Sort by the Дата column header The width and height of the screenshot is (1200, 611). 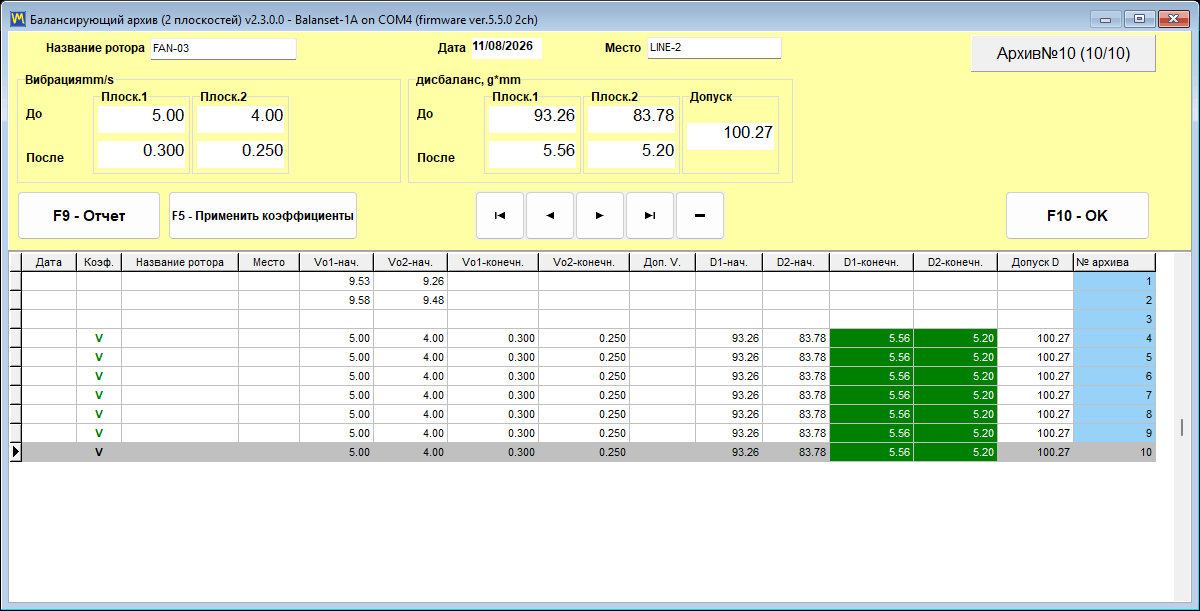[49, 262]
